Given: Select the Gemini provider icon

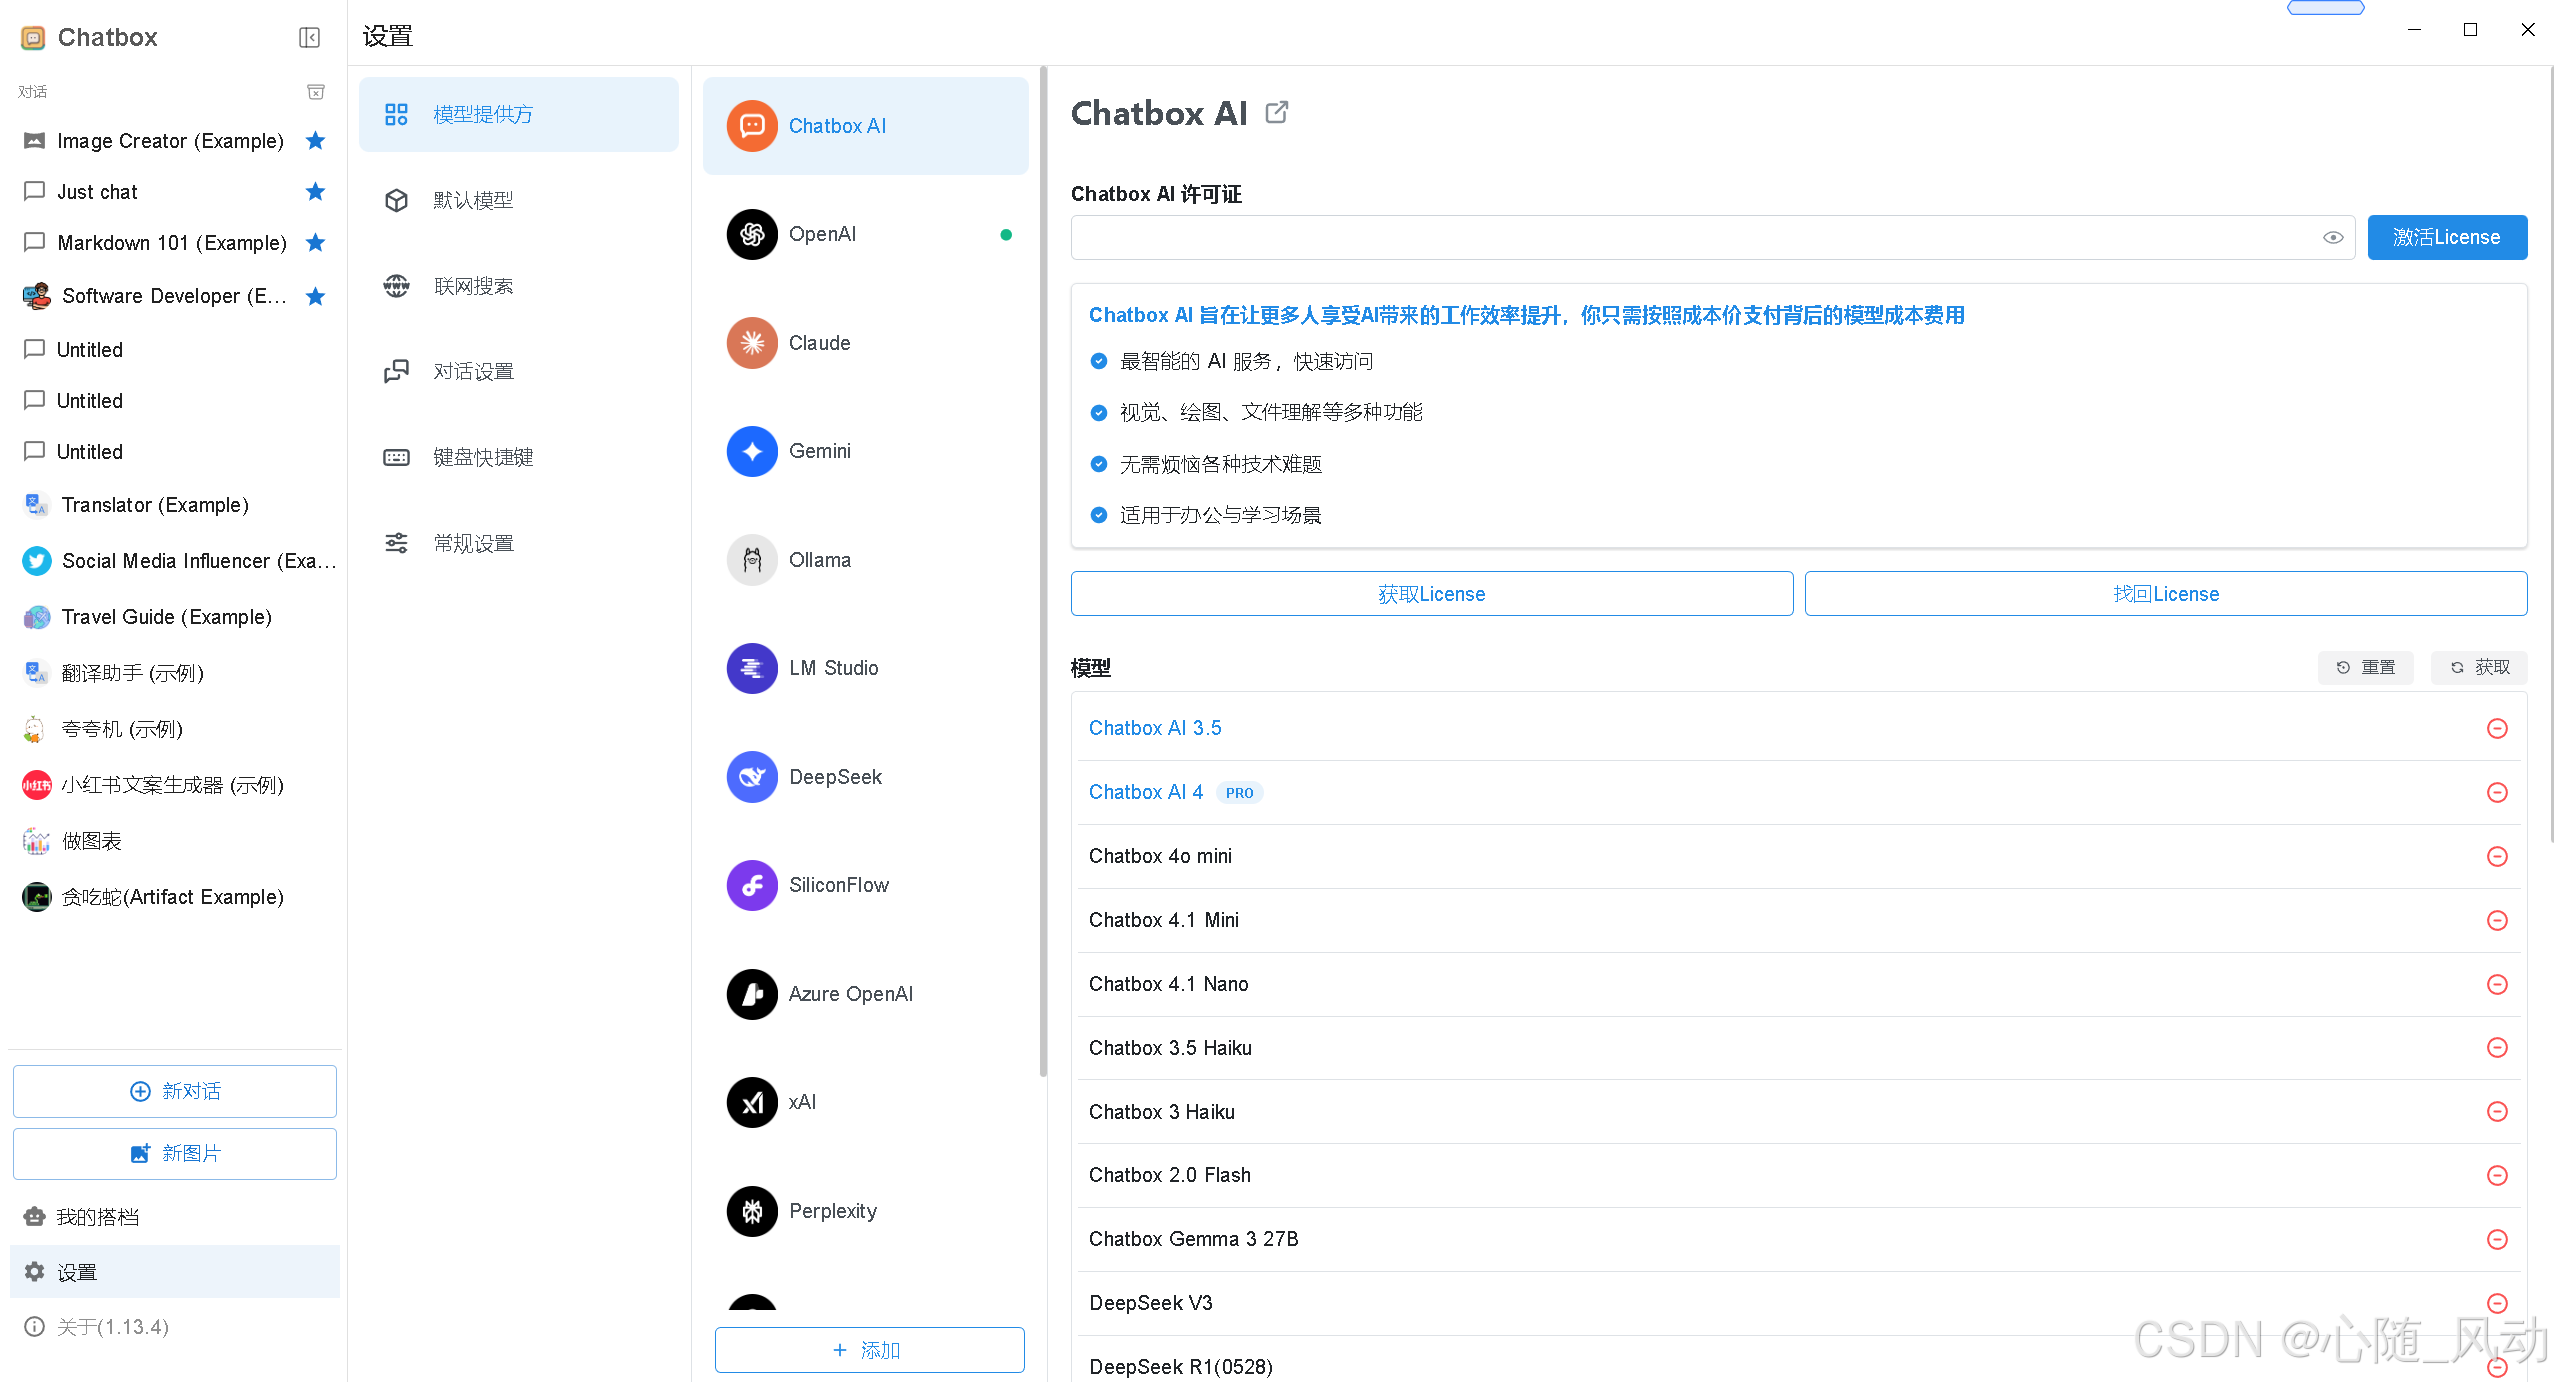Looking at the screenshot, I should point(752,452).
